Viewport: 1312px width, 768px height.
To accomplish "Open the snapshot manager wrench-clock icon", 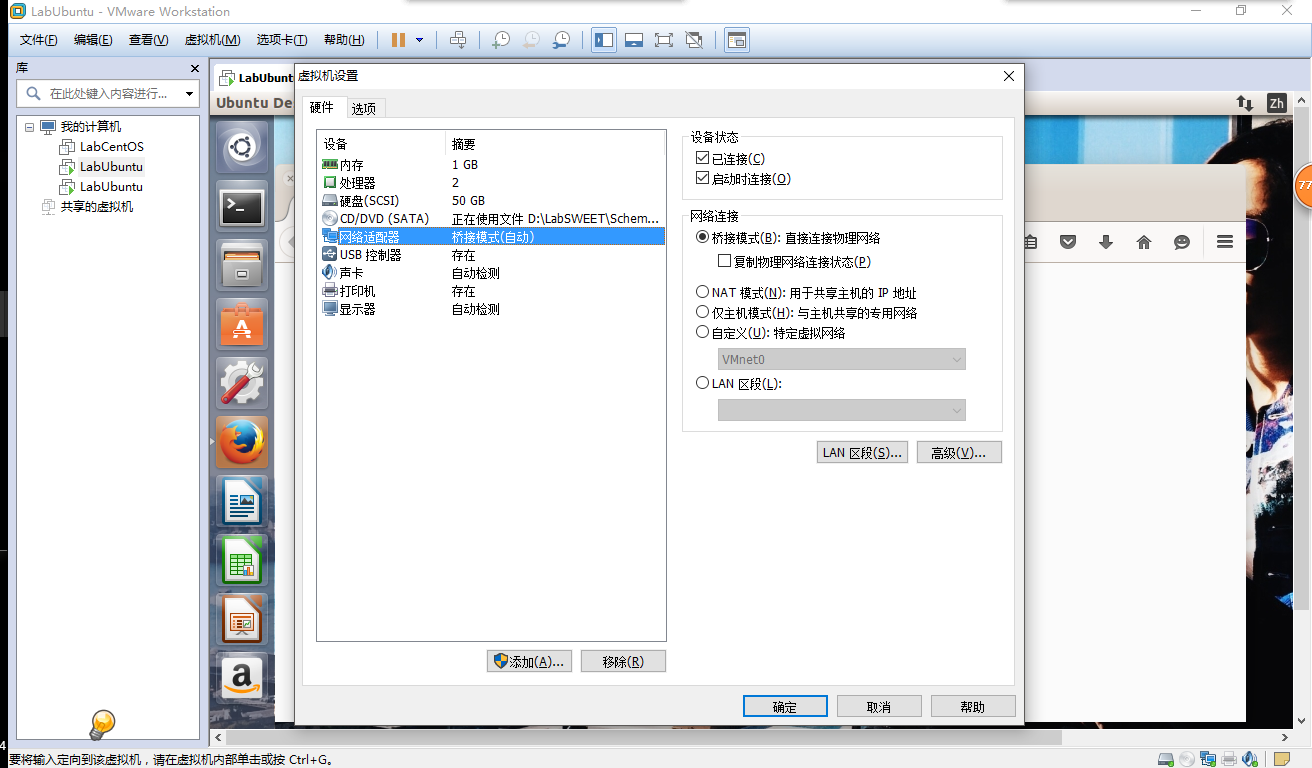I will coord(561,40).
